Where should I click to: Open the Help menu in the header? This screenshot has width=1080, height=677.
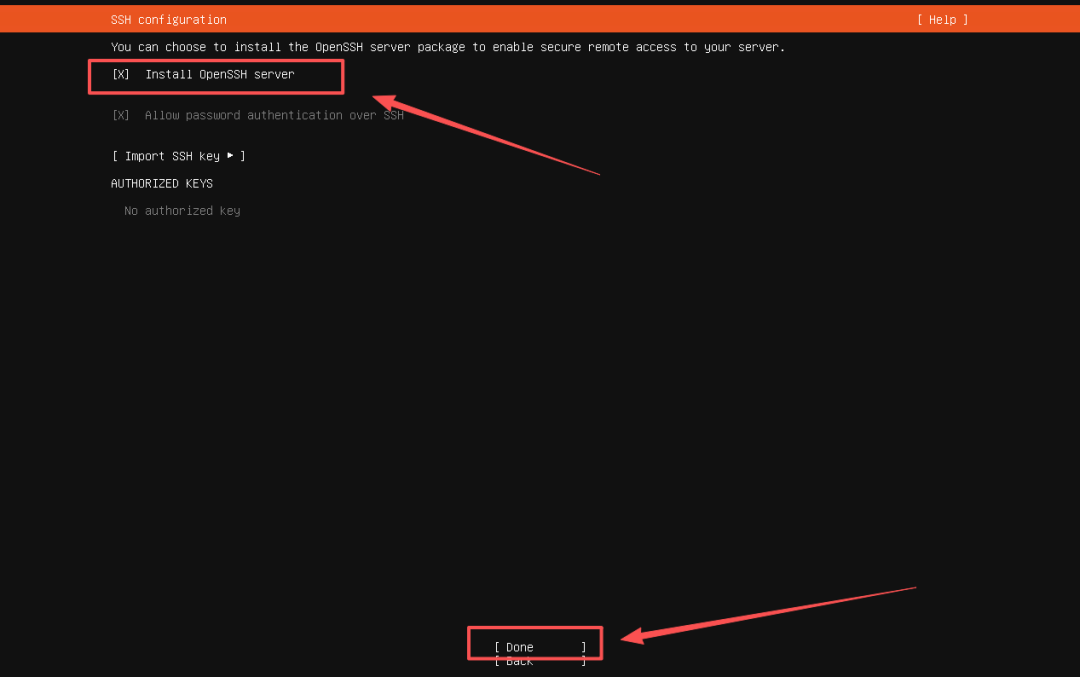(942, 20)
